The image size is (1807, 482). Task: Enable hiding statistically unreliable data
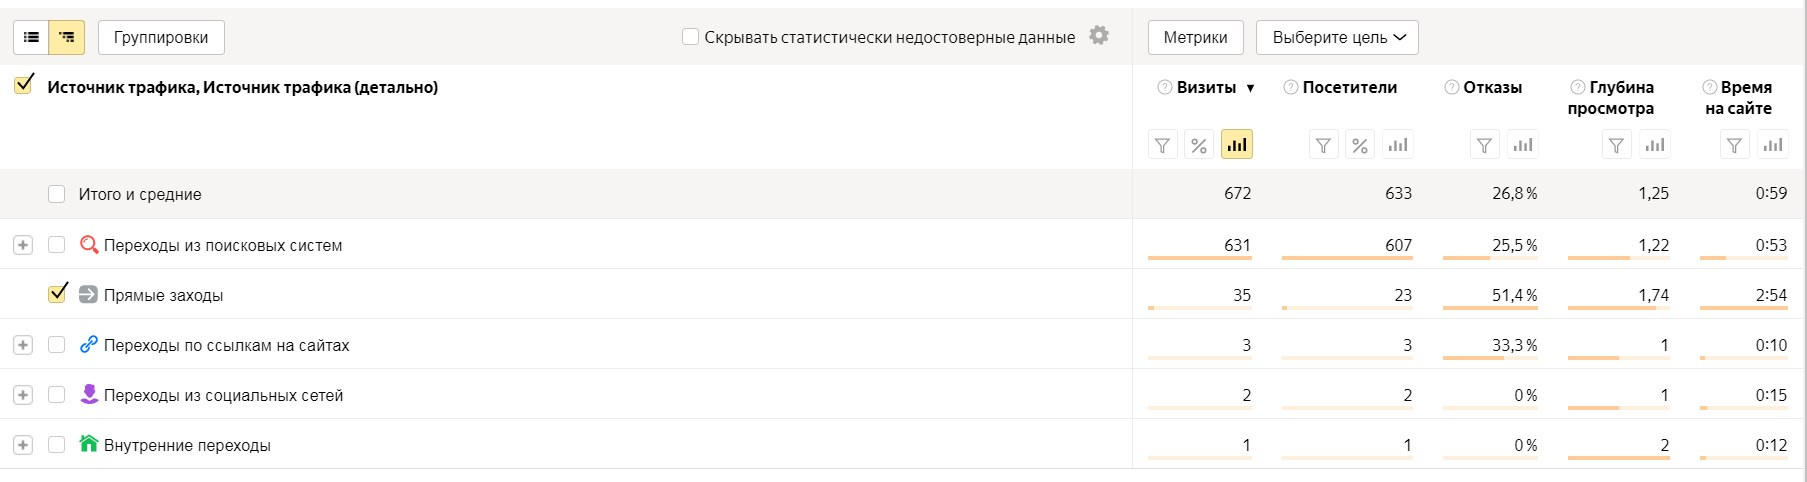[690, 37]
